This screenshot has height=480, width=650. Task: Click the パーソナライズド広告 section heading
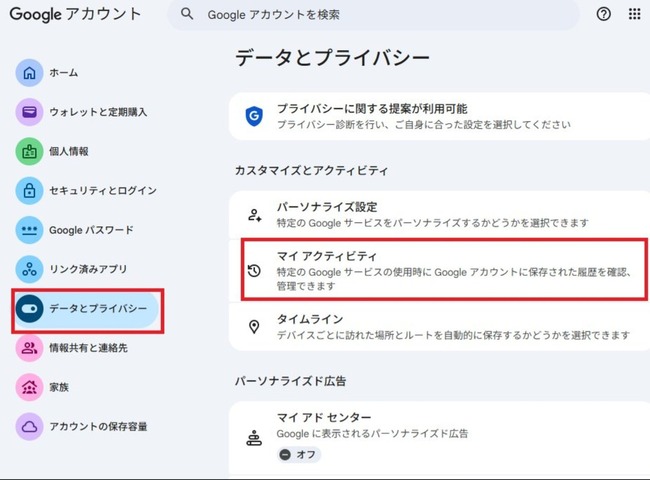pos(290,381)
